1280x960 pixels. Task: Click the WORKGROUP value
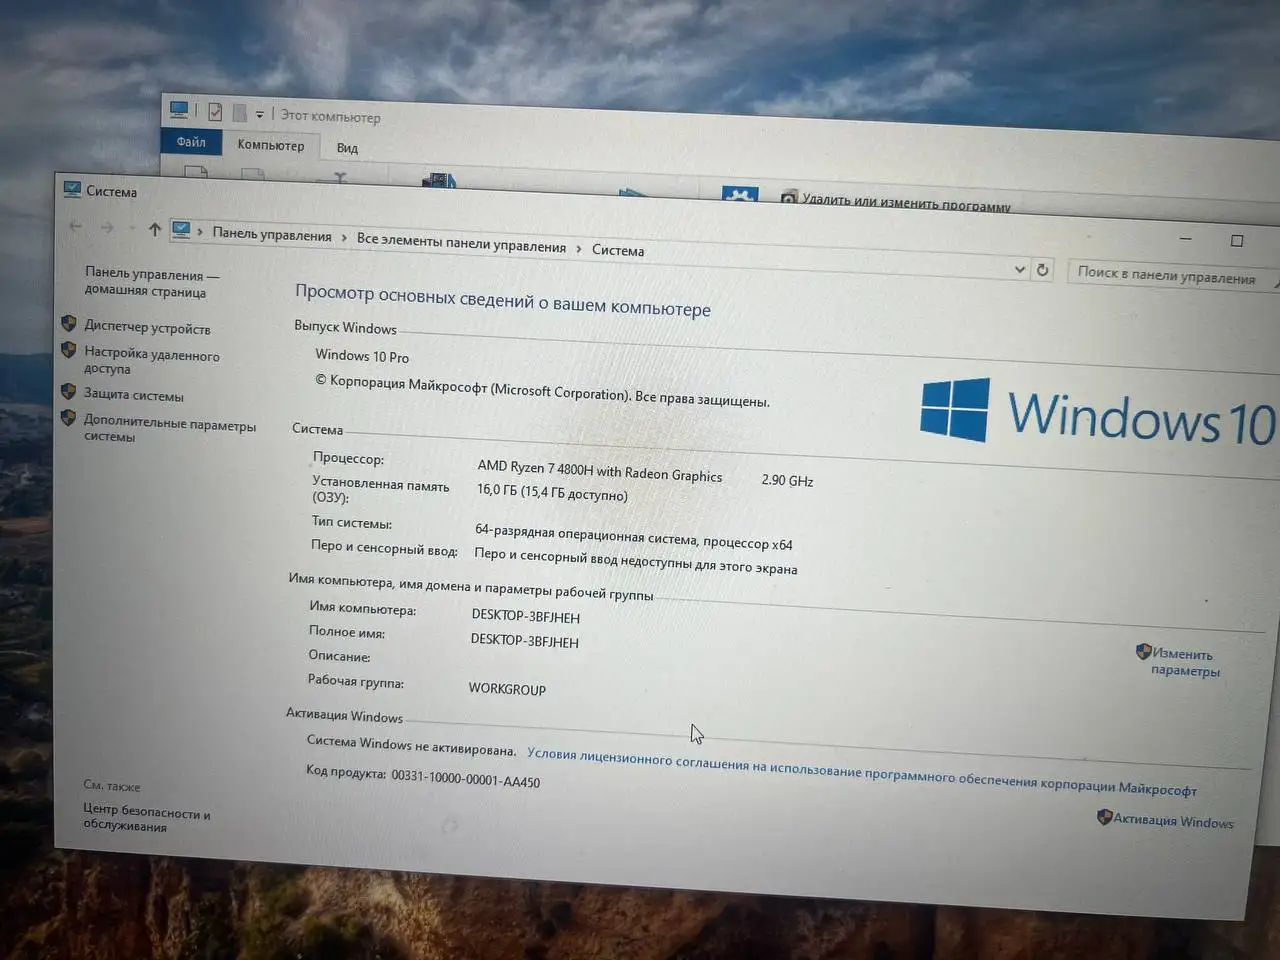[x=507, y=689]
